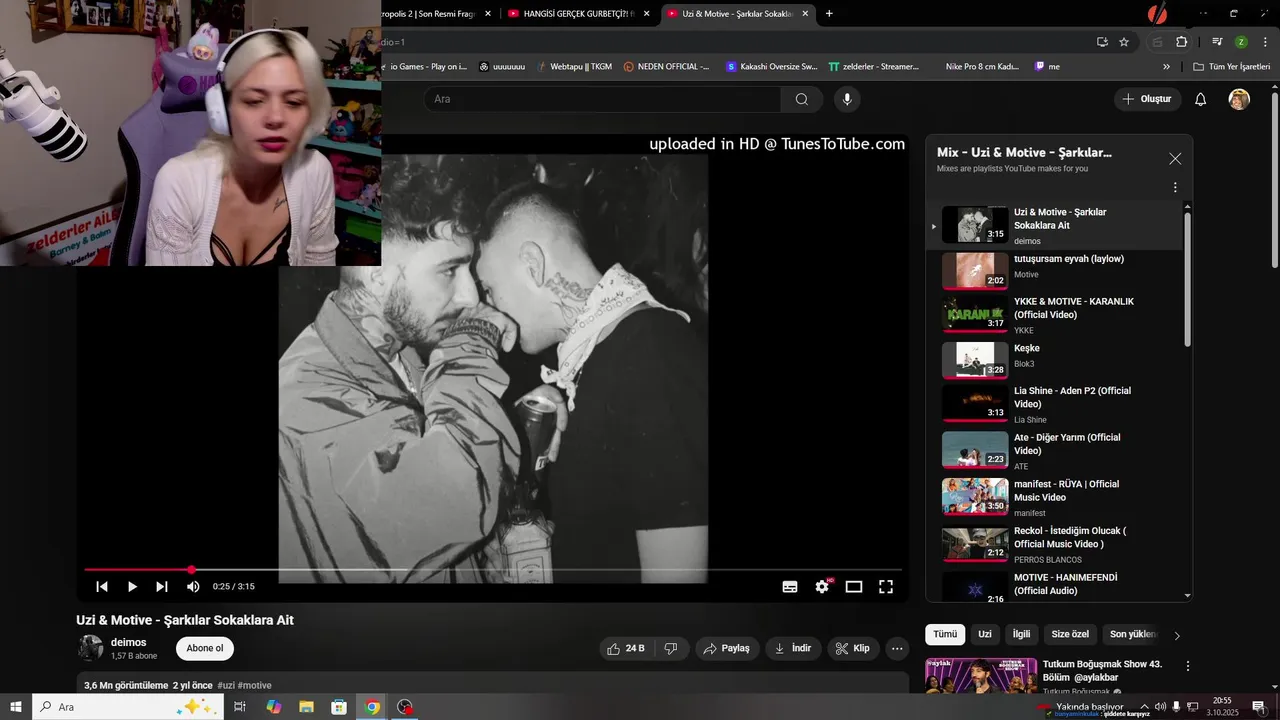Dislike the video

coord(671,648)
